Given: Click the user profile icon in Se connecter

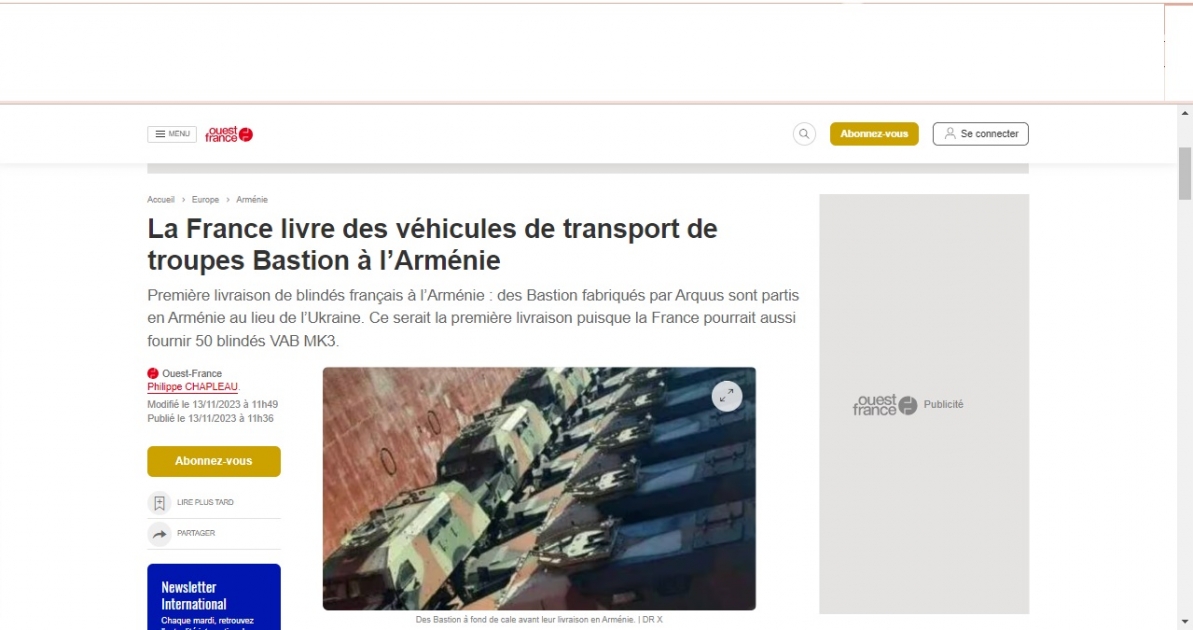Looking at the screenshot, I should point(950,133).
